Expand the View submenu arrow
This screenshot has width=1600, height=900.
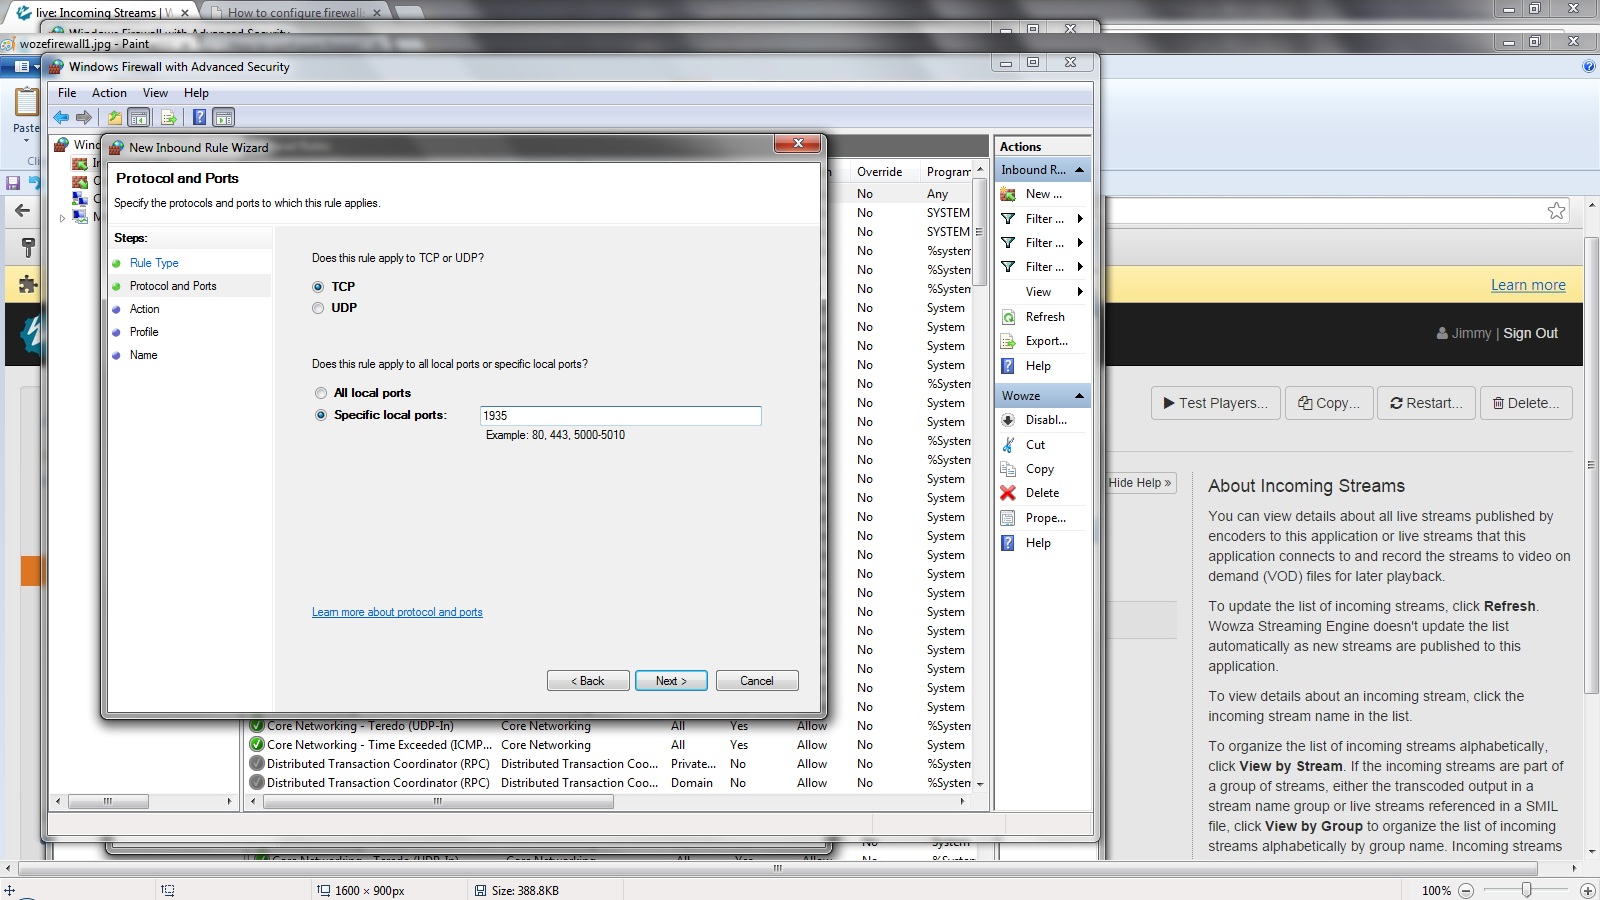(1080, 292)
